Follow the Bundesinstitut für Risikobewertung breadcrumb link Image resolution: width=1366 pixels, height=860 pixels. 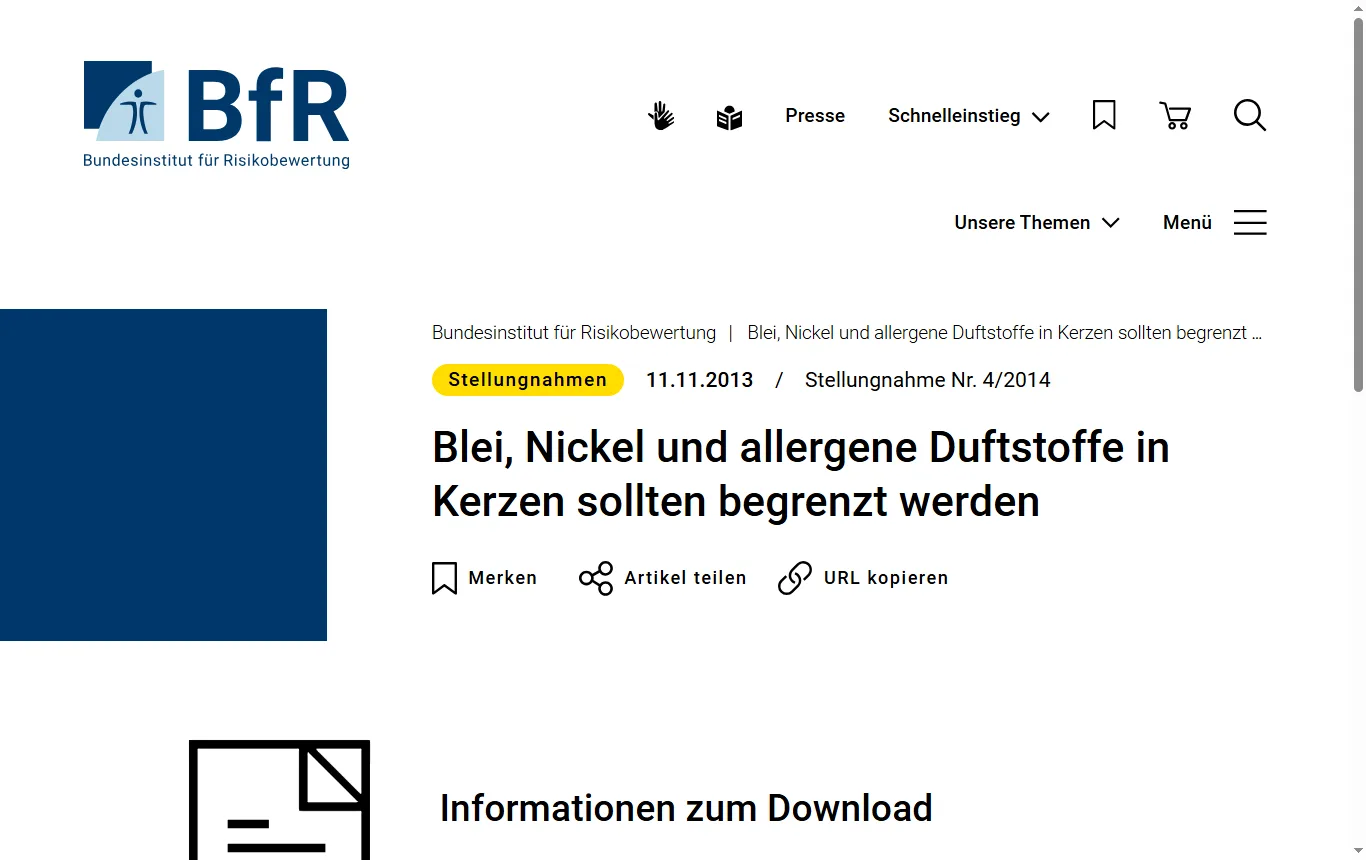(574, 333)
